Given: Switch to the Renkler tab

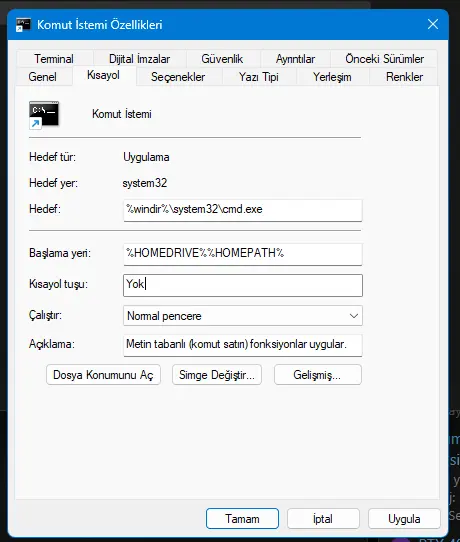Looking at the screenshot, I should coord(404,76).
